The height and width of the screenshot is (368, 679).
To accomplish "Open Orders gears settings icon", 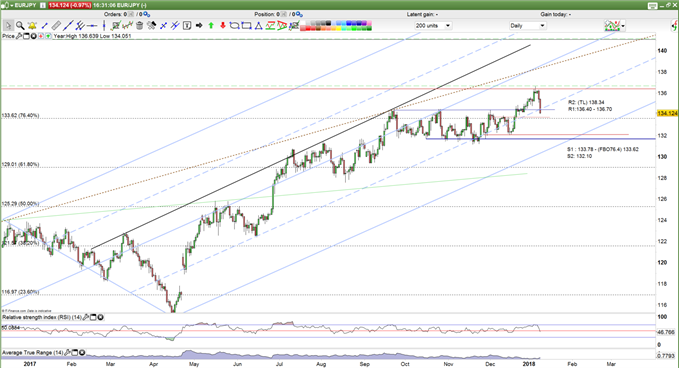I will pos(147,14).
